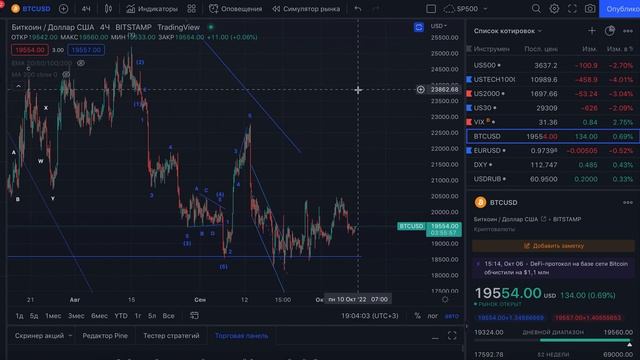Add symbol to watchlist with plus icon
This screenshot has width=640, height=360.
(592, 31)
